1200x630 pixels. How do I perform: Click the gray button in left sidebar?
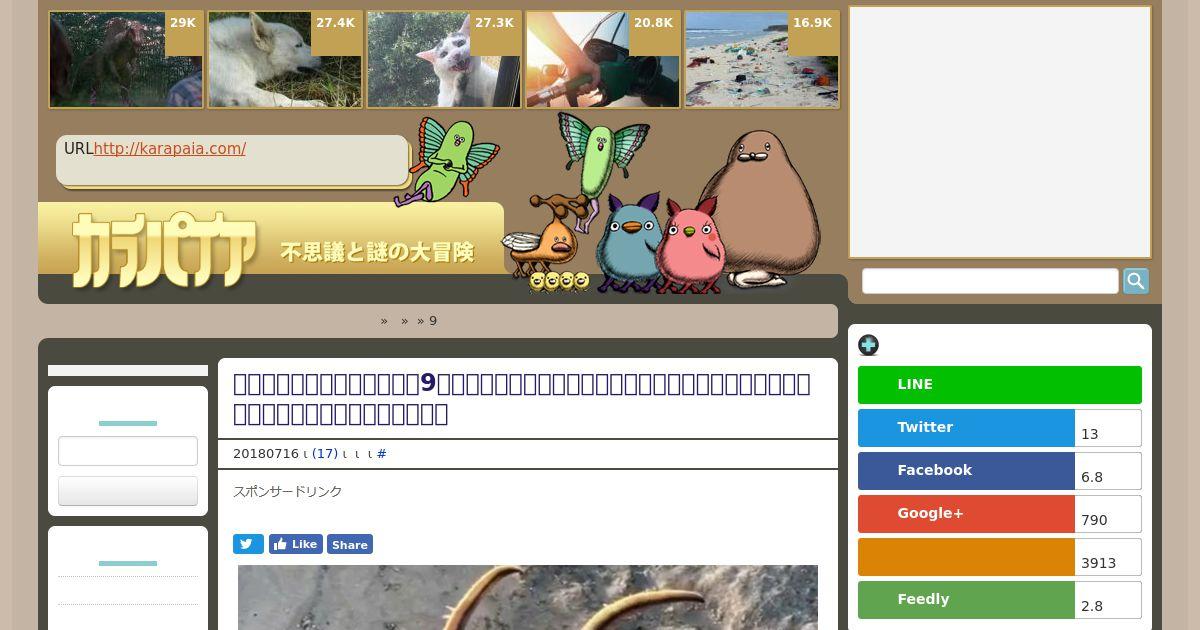128,491
